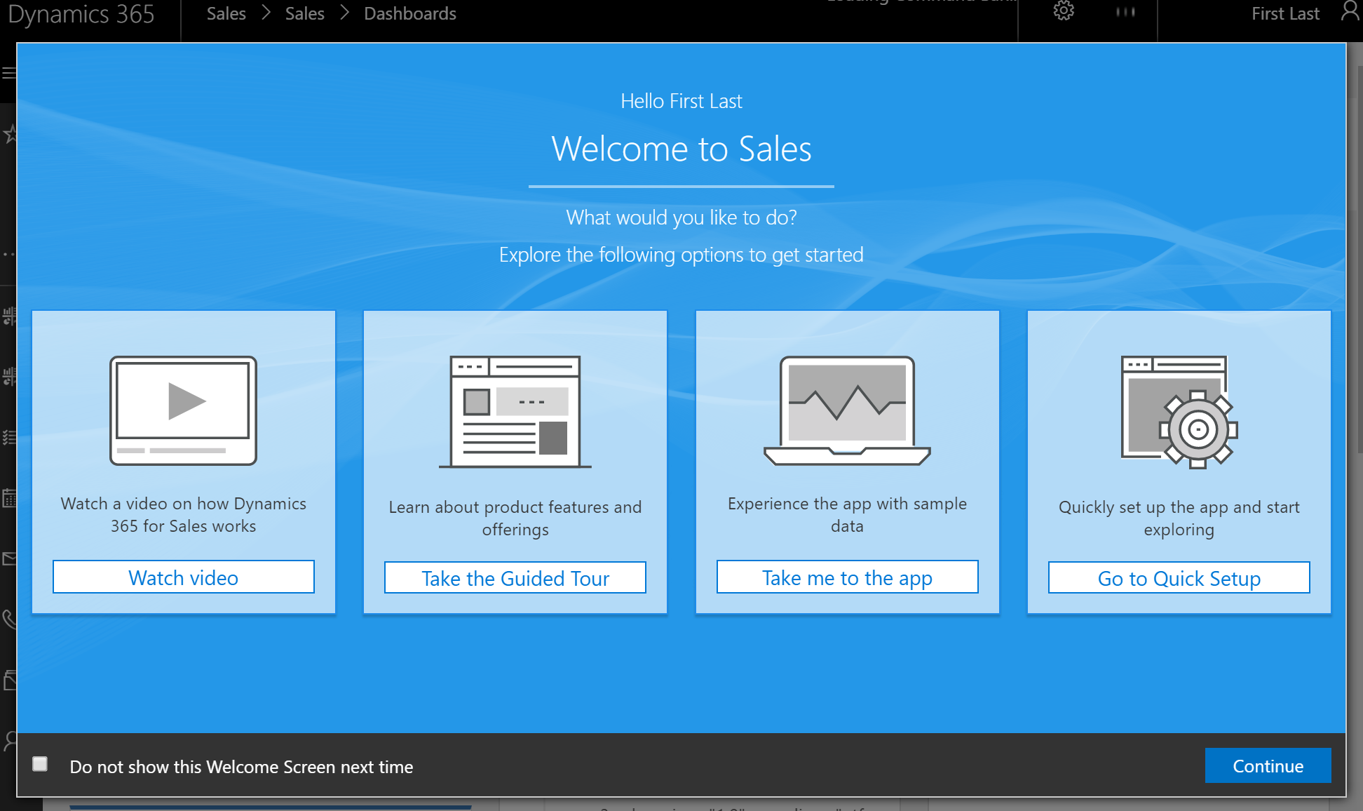Open the site map hamburger menu
This screenshot has width=1363, height=811.
(8, 72)
